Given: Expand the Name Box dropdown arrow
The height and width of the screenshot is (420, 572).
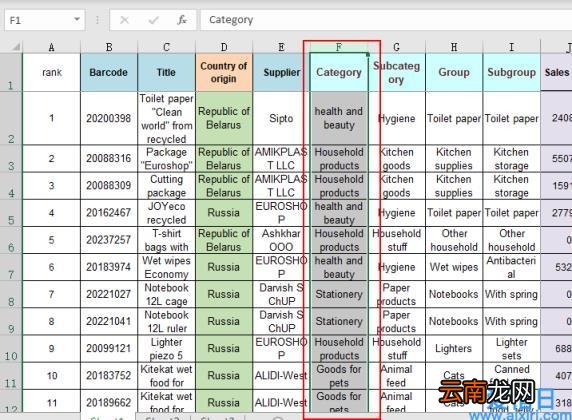Looking at the screenshot, I should click(77, 19).
